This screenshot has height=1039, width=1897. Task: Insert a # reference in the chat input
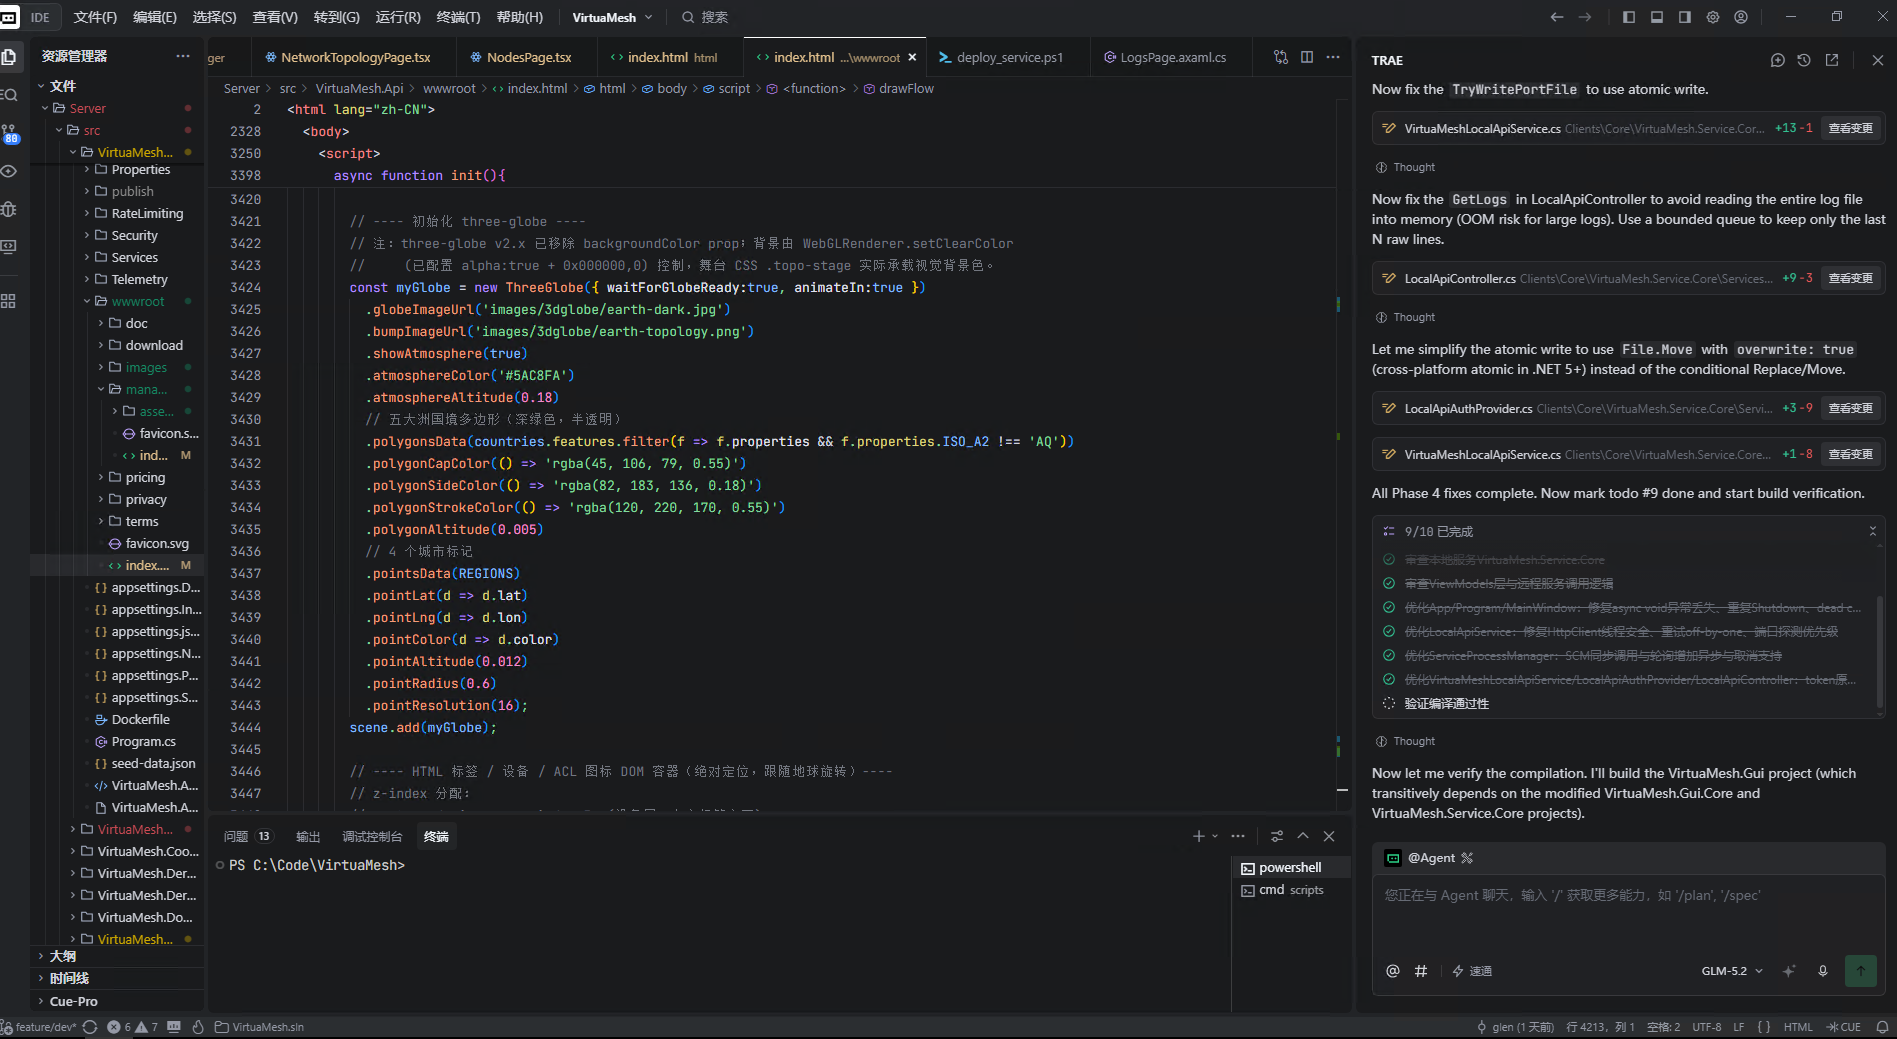1421,971
